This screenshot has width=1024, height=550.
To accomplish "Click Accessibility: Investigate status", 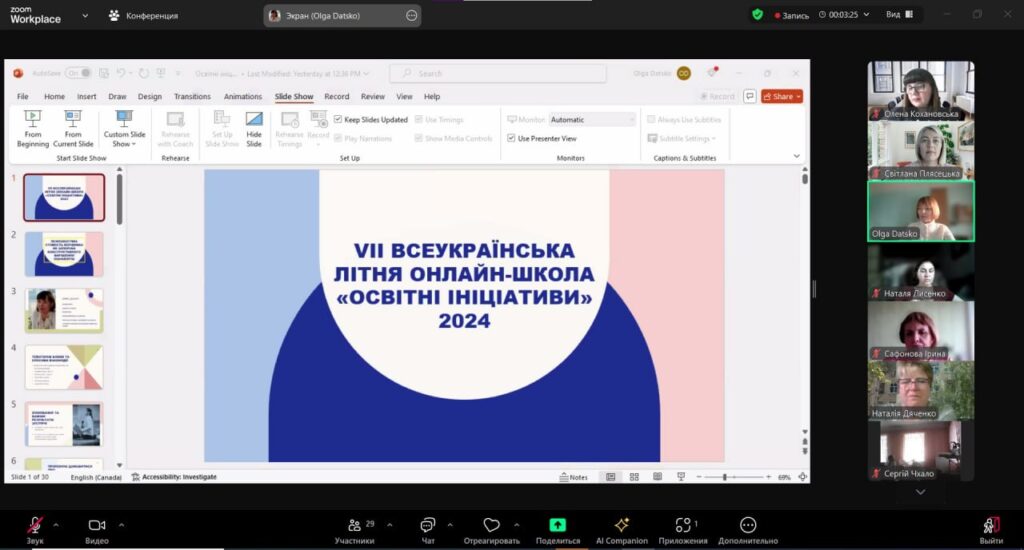I will pyautogui.click(x=174, y=477).
